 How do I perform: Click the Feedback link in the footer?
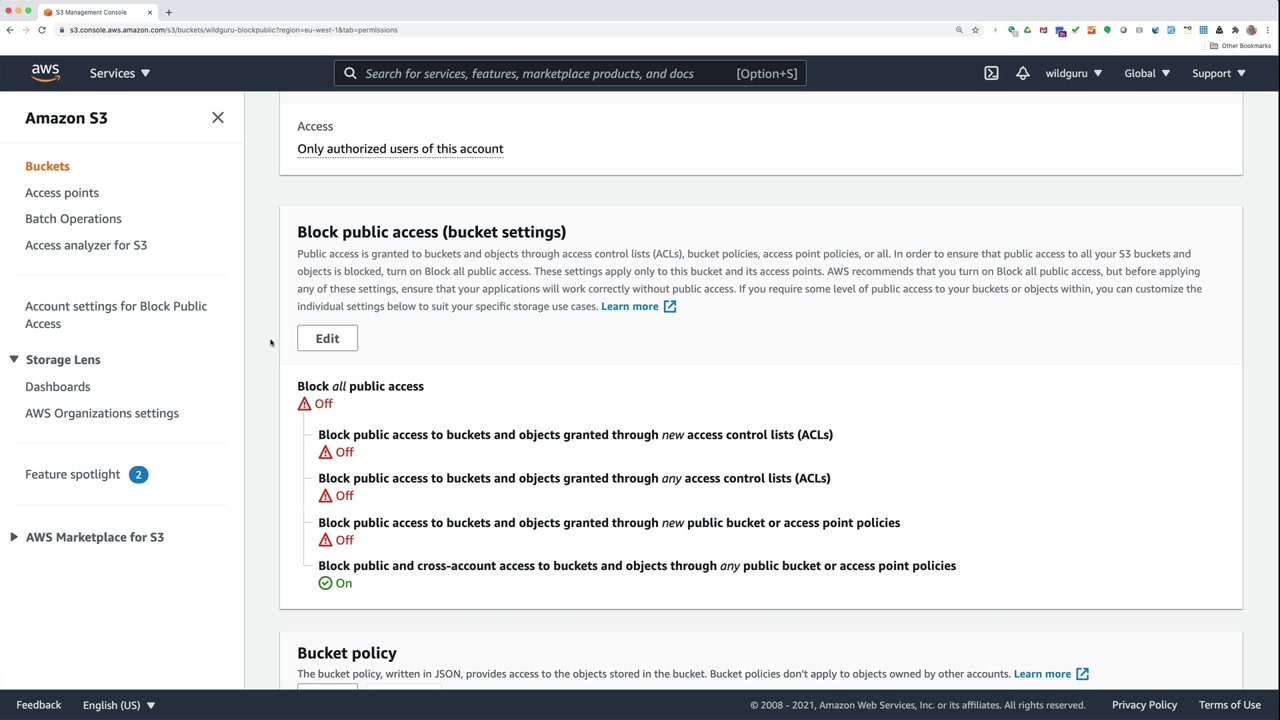(x=39, y=705)
